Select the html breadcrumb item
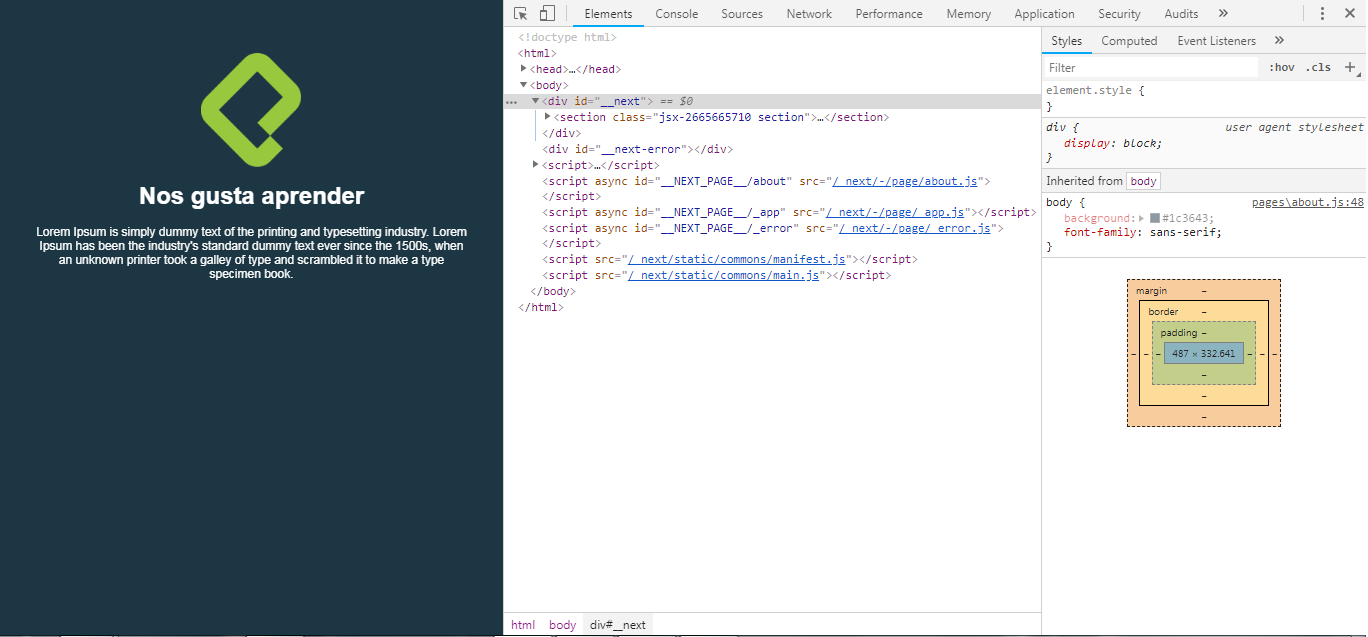The image size is (1368, 637). click(x=523, y=625)
